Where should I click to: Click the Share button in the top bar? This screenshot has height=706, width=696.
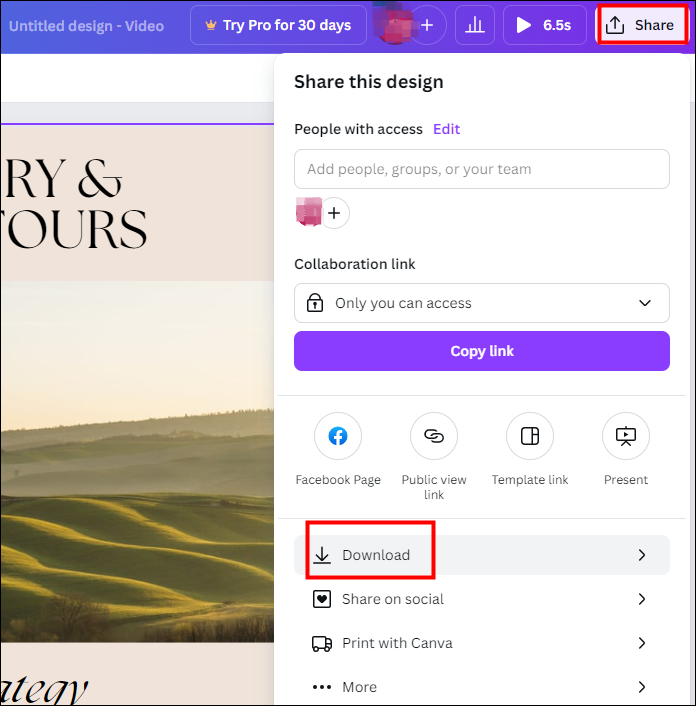click(642, 25)
